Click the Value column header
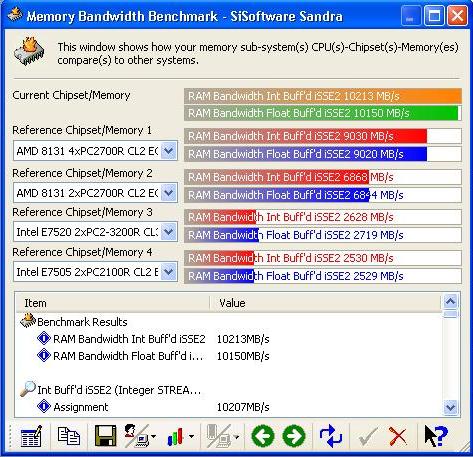The height and width of the screenshot is (457, 473). (326, 303)
